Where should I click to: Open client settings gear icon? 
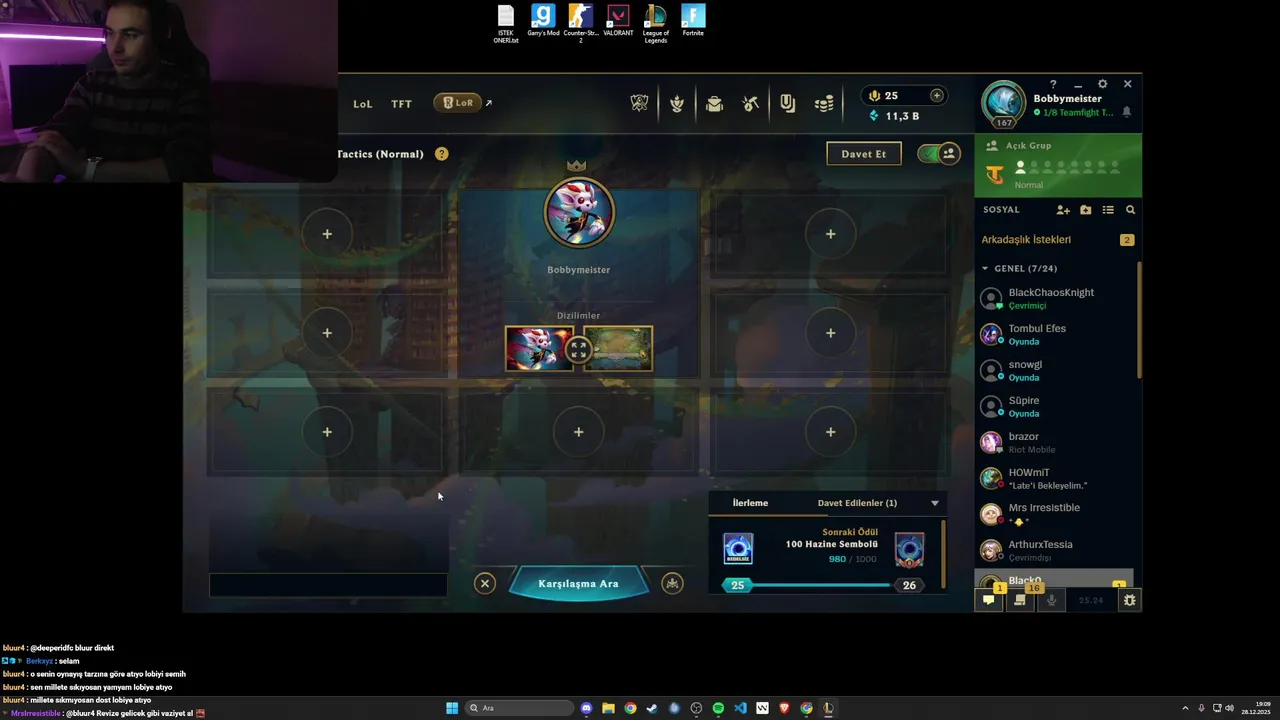1102,85
